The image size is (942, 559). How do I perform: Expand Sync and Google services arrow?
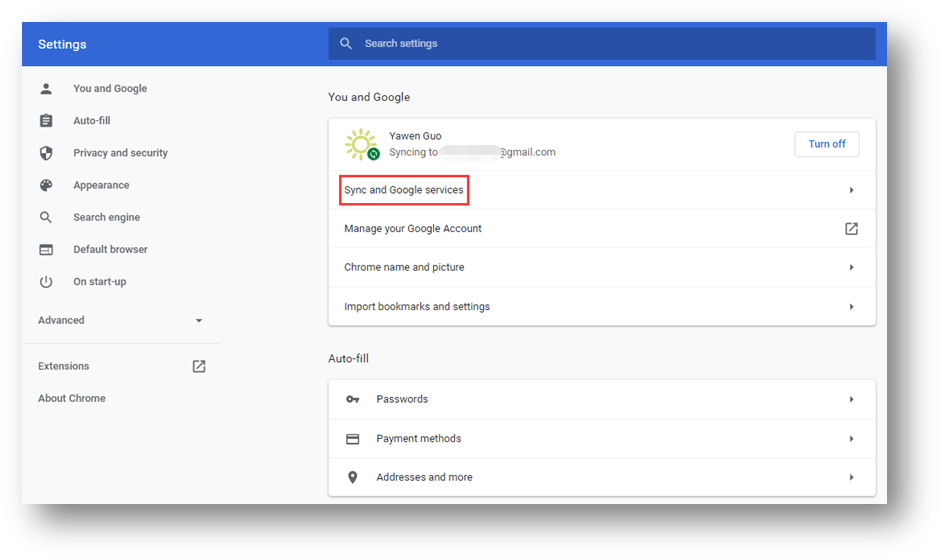851,190
